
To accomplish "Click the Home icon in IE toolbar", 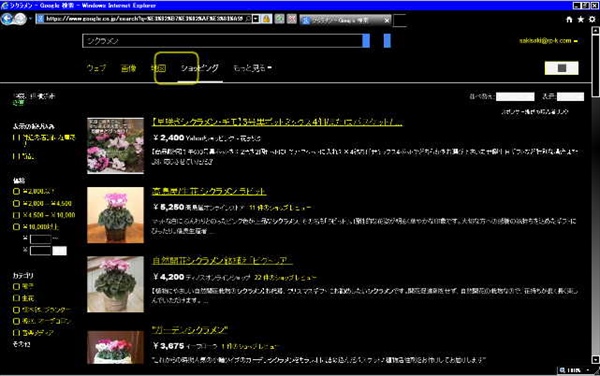I will pos(569,20).
